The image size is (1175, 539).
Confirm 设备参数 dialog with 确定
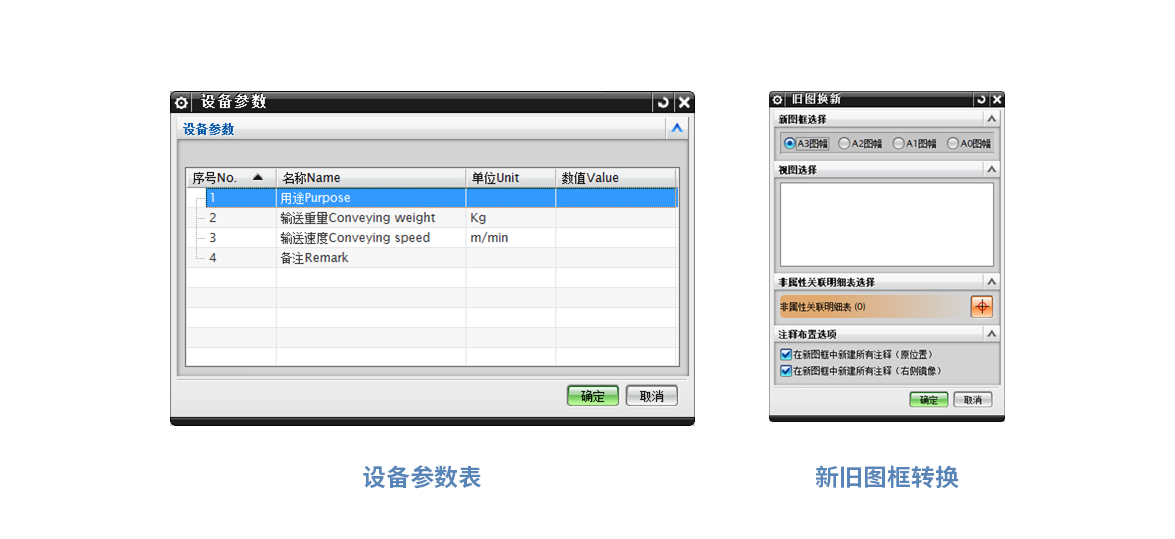(593, 396)
